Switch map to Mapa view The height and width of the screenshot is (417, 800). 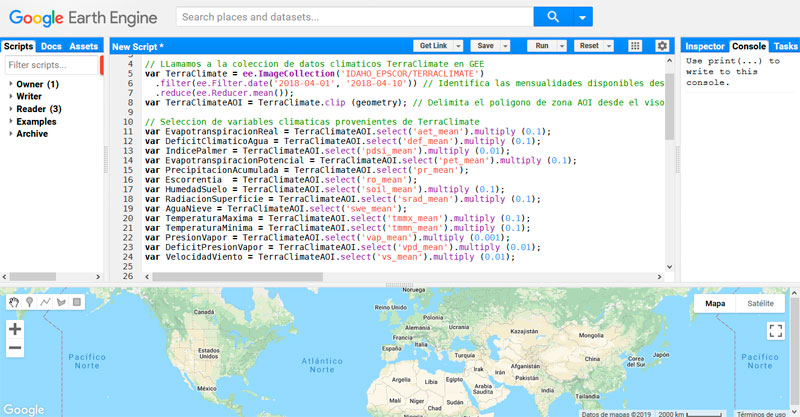715,303
